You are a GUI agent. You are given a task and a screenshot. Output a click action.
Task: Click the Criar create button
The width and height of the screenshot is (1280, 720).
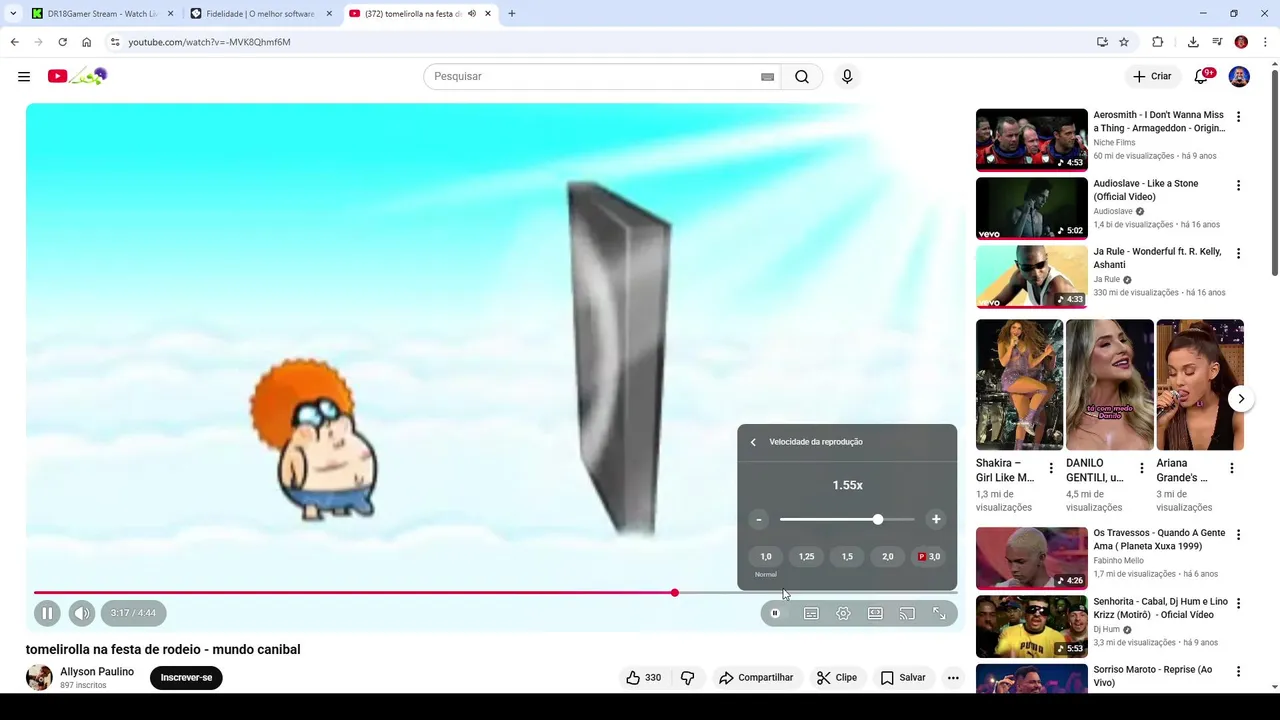click(1152, 76)
